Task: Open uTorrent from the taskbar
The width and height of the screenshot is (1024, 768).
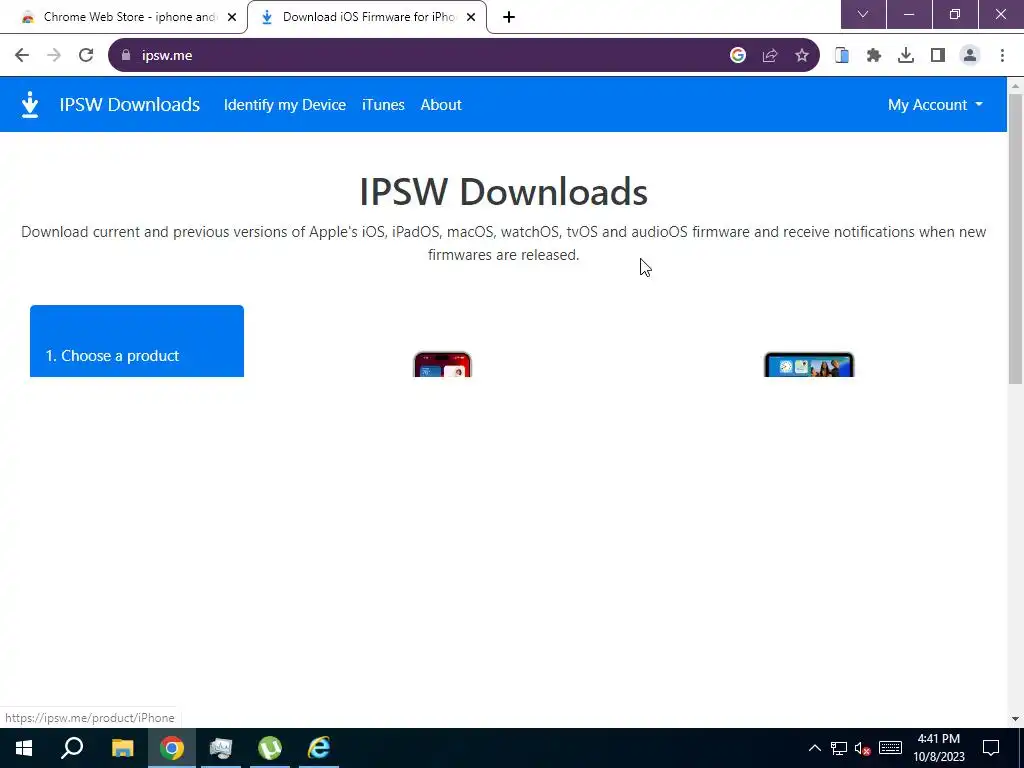Action: [270, 748]
